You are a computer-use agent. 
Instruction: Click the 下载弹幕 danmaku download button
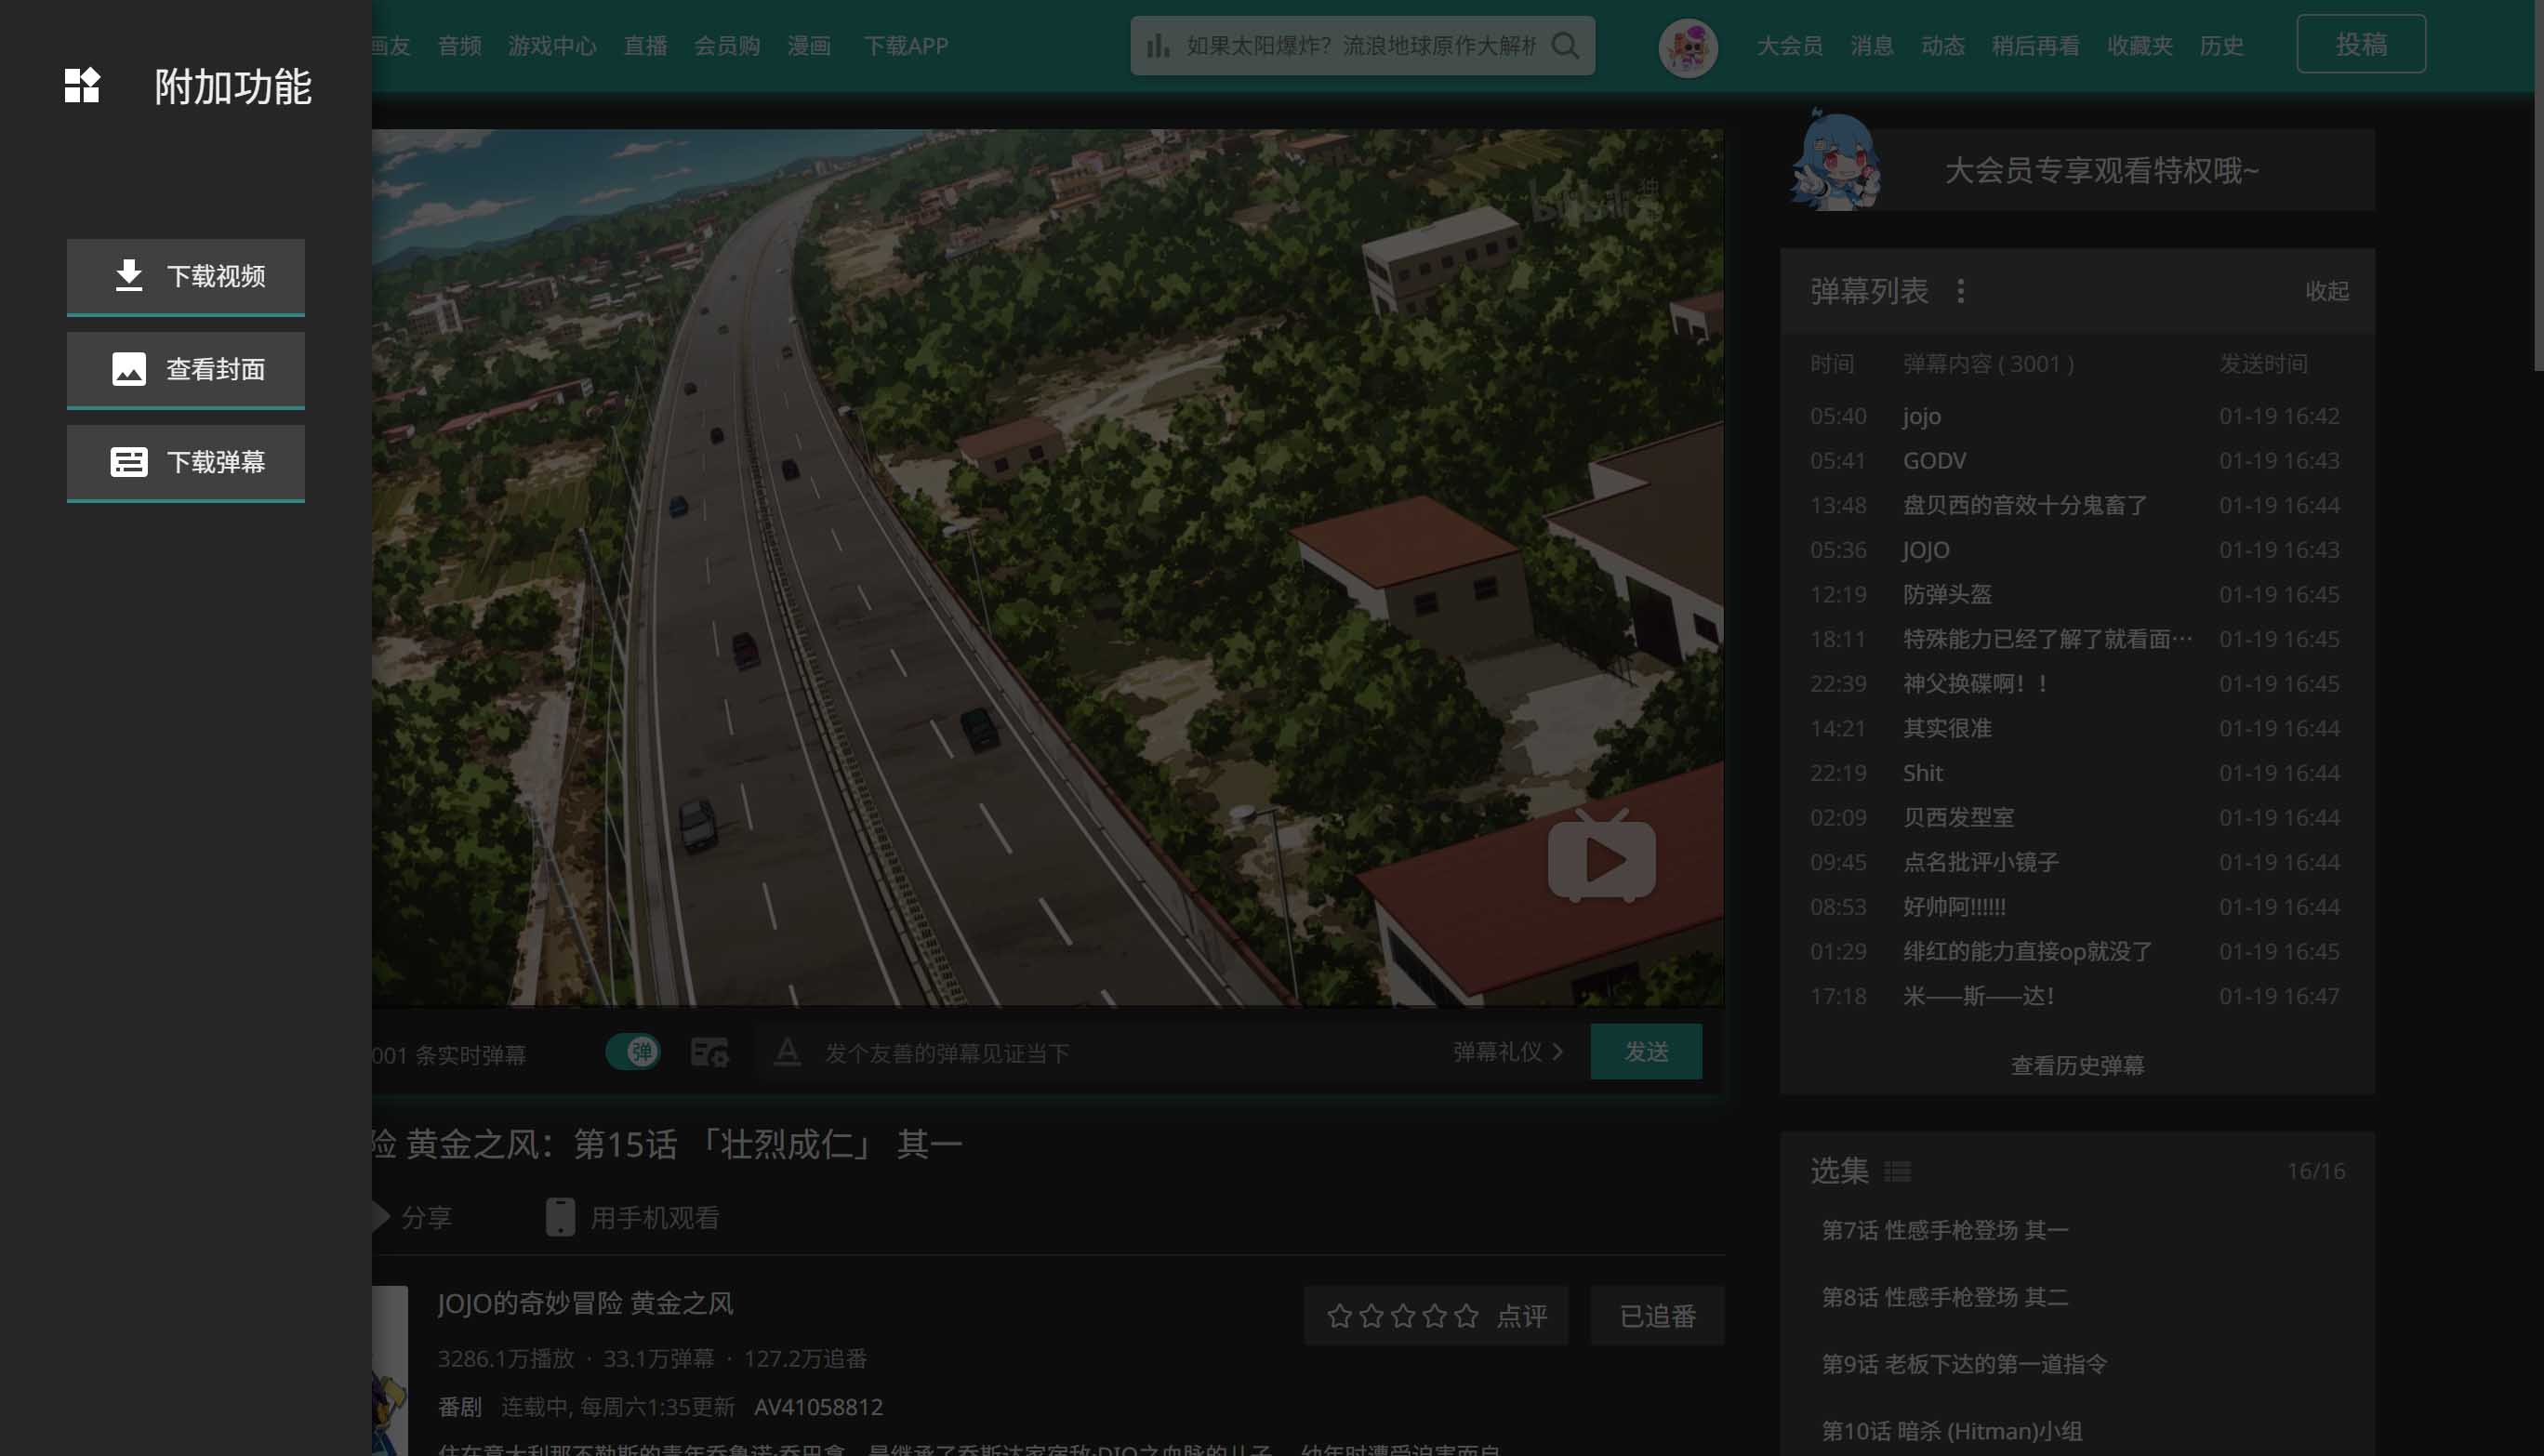186,462
